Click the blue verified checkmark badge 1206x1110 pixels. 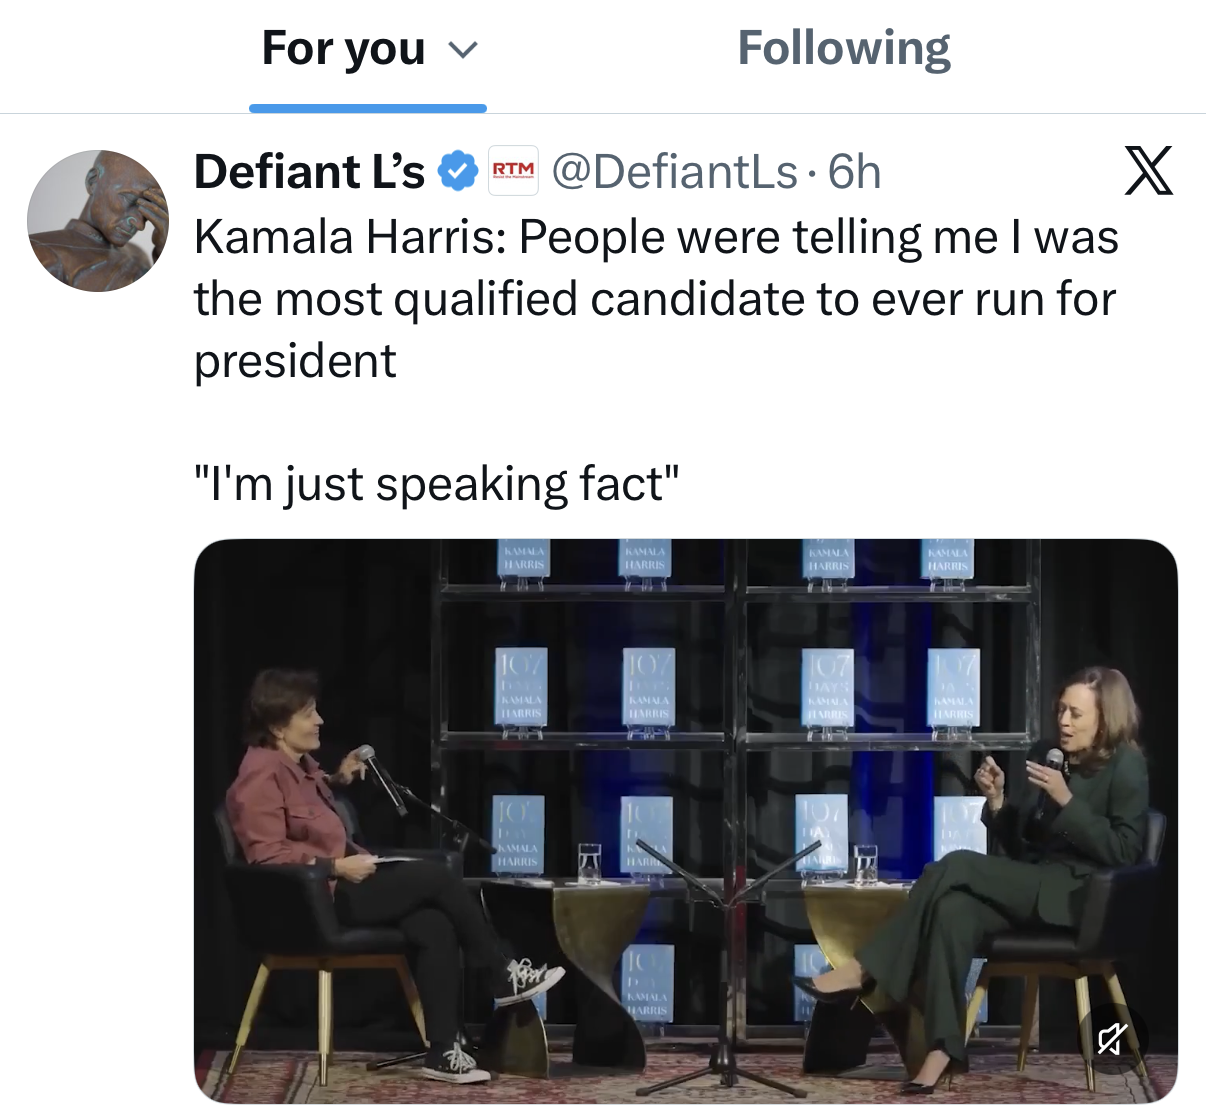[x=458, y=171]
